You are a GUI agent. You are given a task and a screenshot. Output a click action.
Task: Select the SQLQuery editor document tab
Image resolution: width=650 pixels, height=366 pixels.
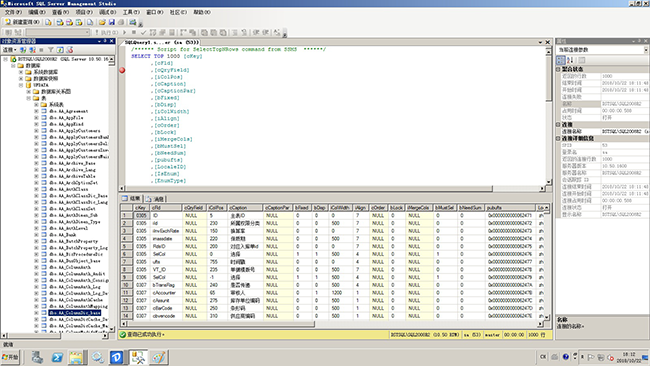point(162,42)
